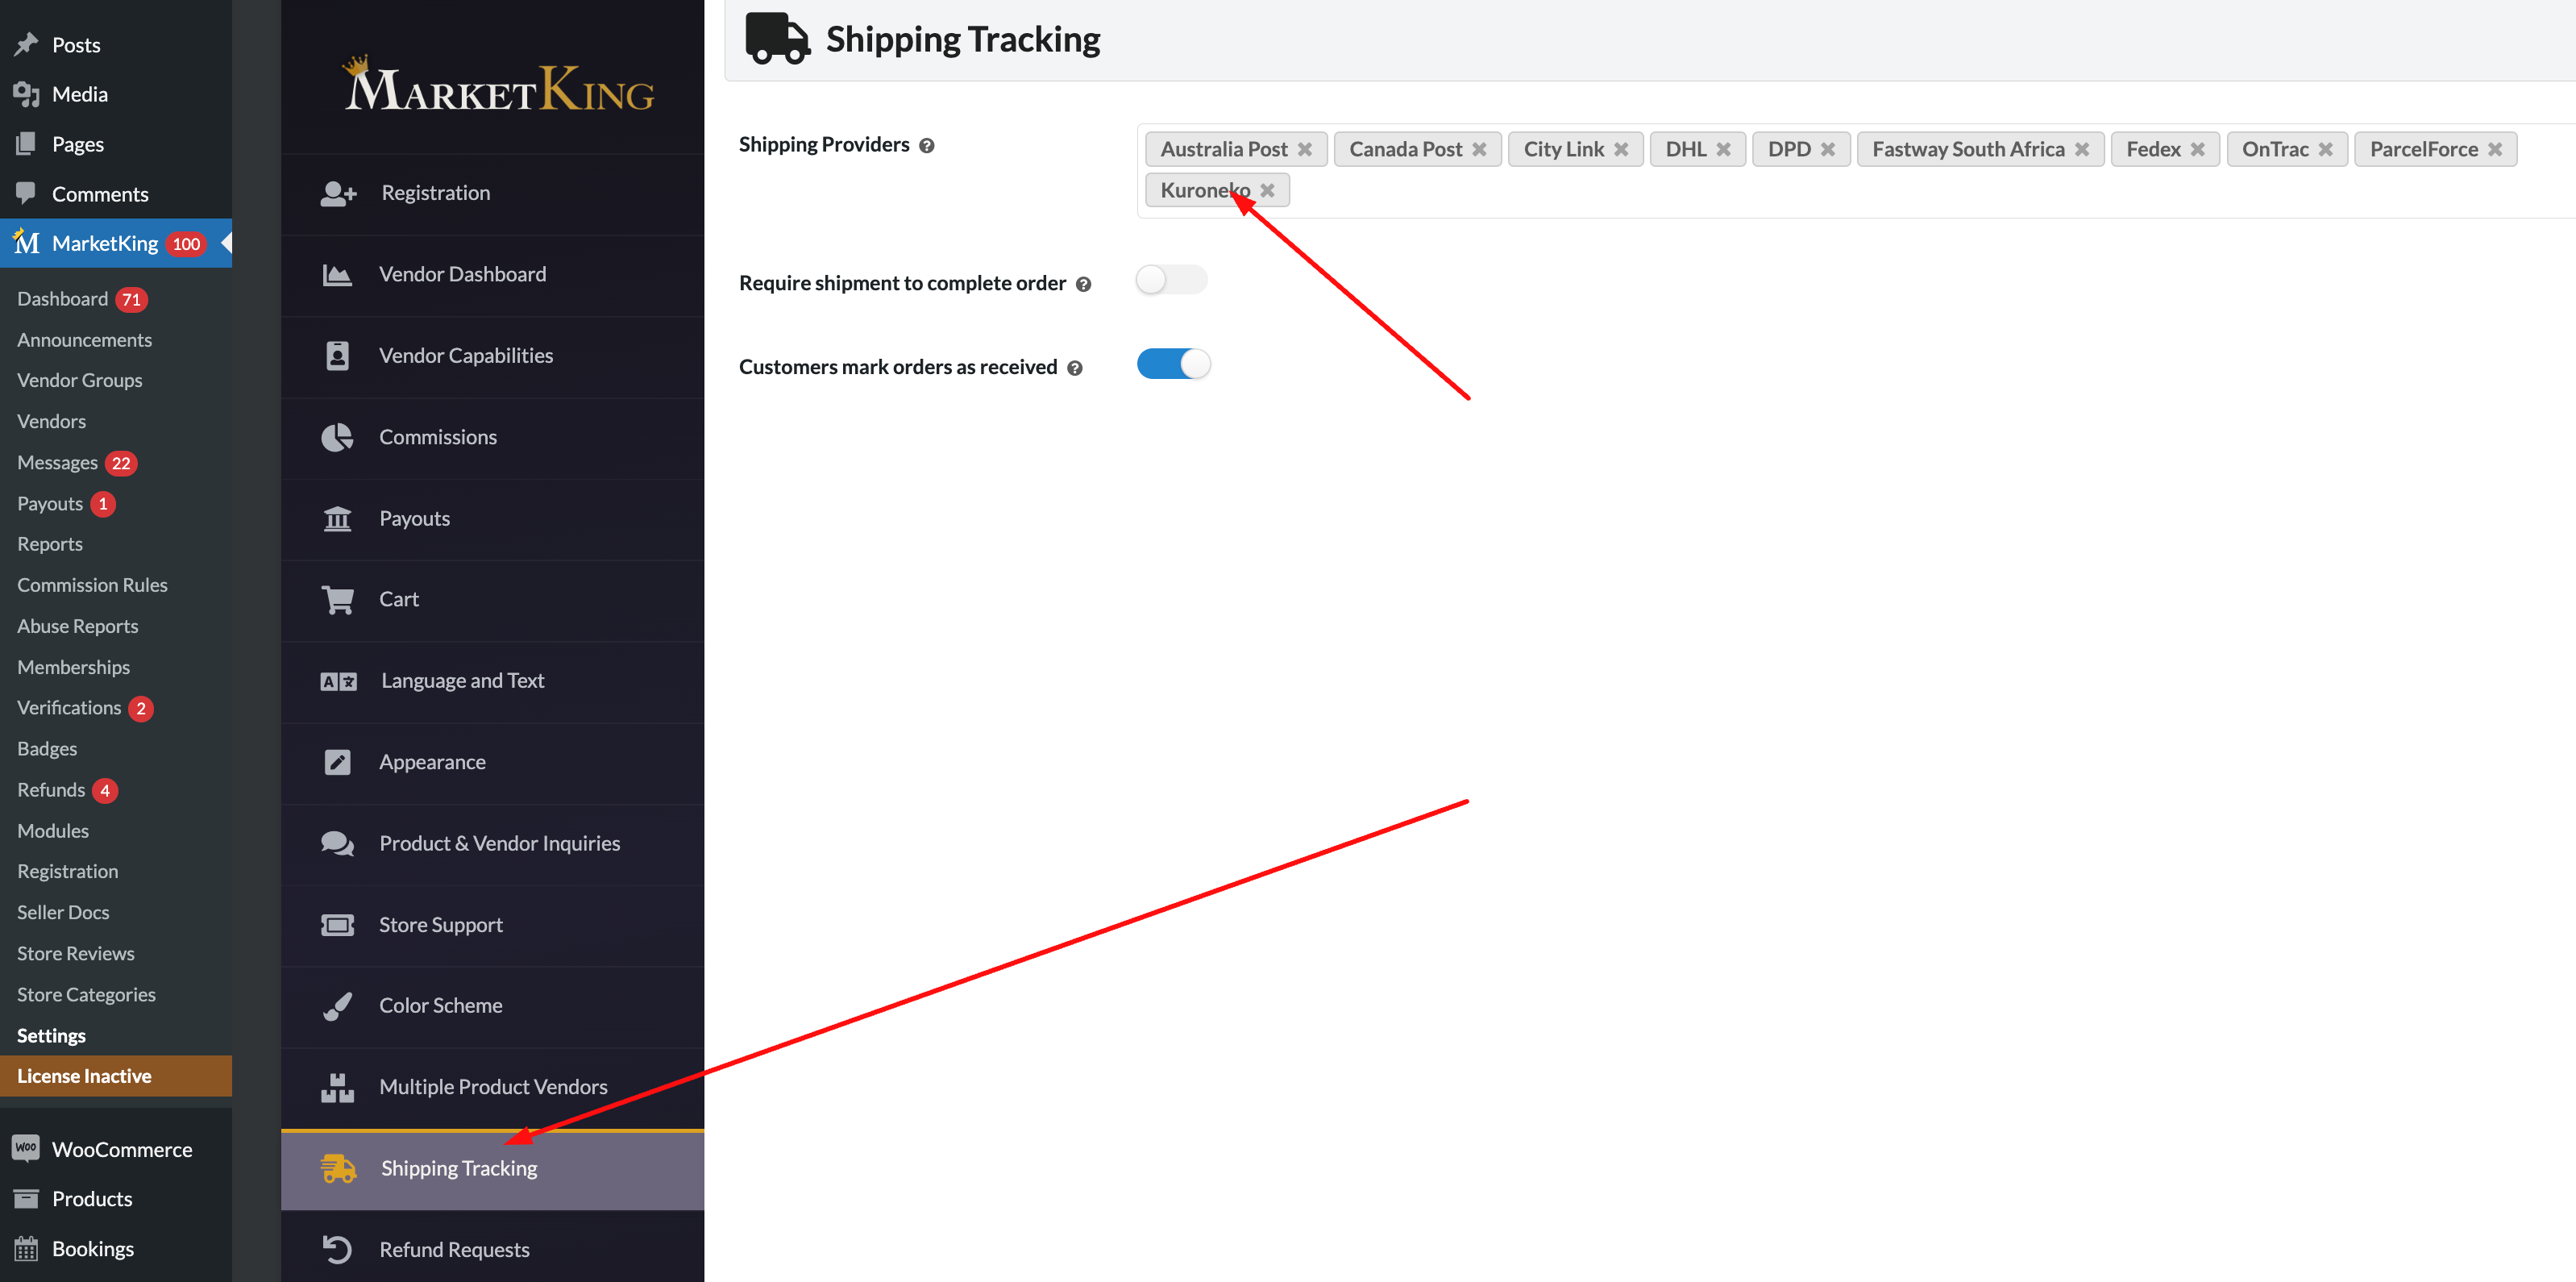Go to Reports submenu

50,544
